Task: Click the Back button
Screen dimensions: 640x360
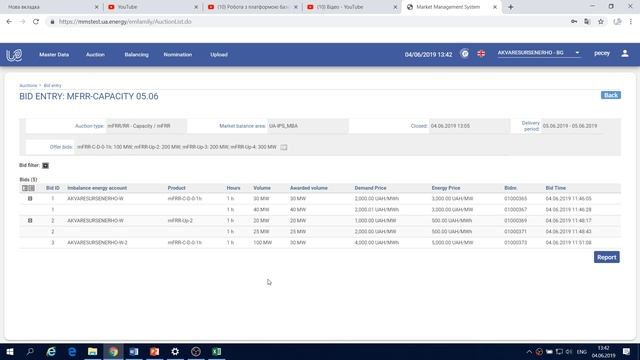Action: (611, 95)
